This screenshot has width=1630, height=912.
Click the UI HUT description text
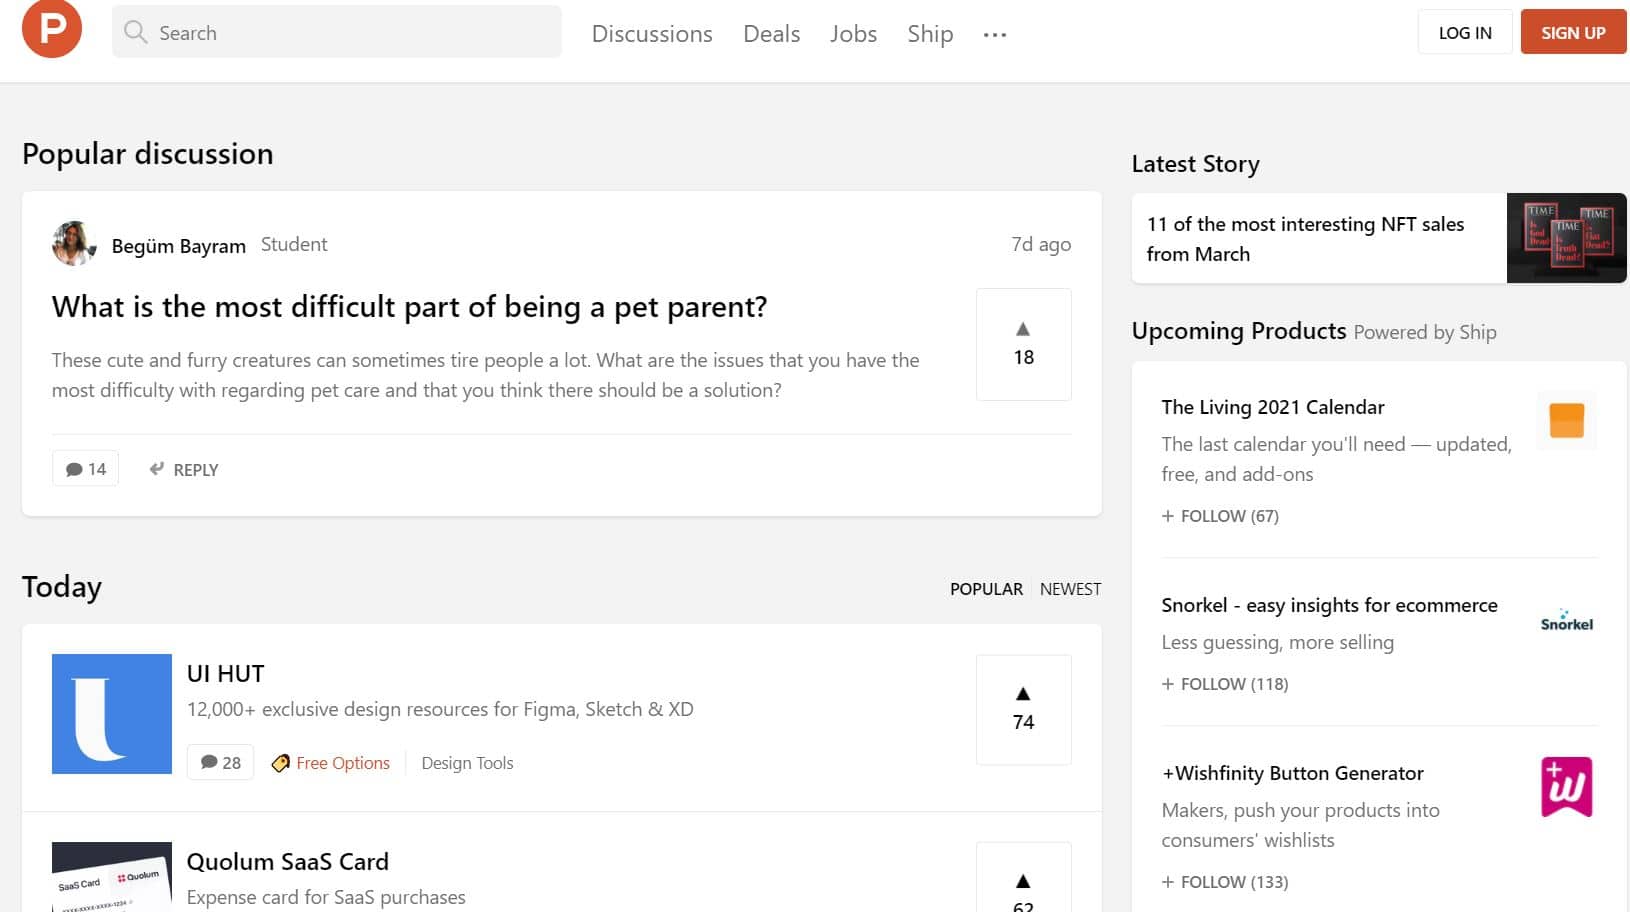pyautogui.click(x=440, y=709)
